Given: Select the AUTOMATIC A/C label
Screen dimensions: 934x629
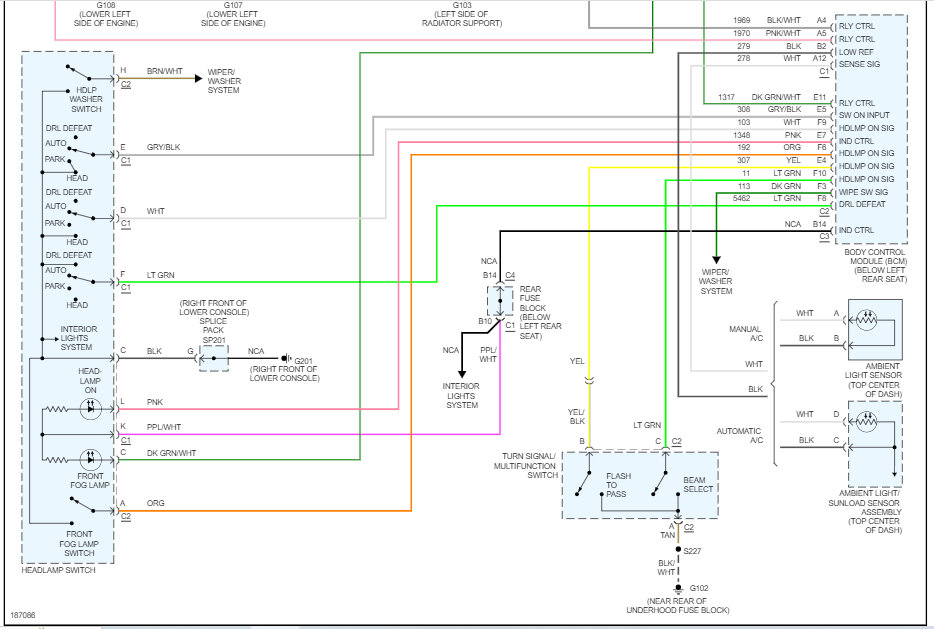Looking at the screenshot, I should (739, 435).
